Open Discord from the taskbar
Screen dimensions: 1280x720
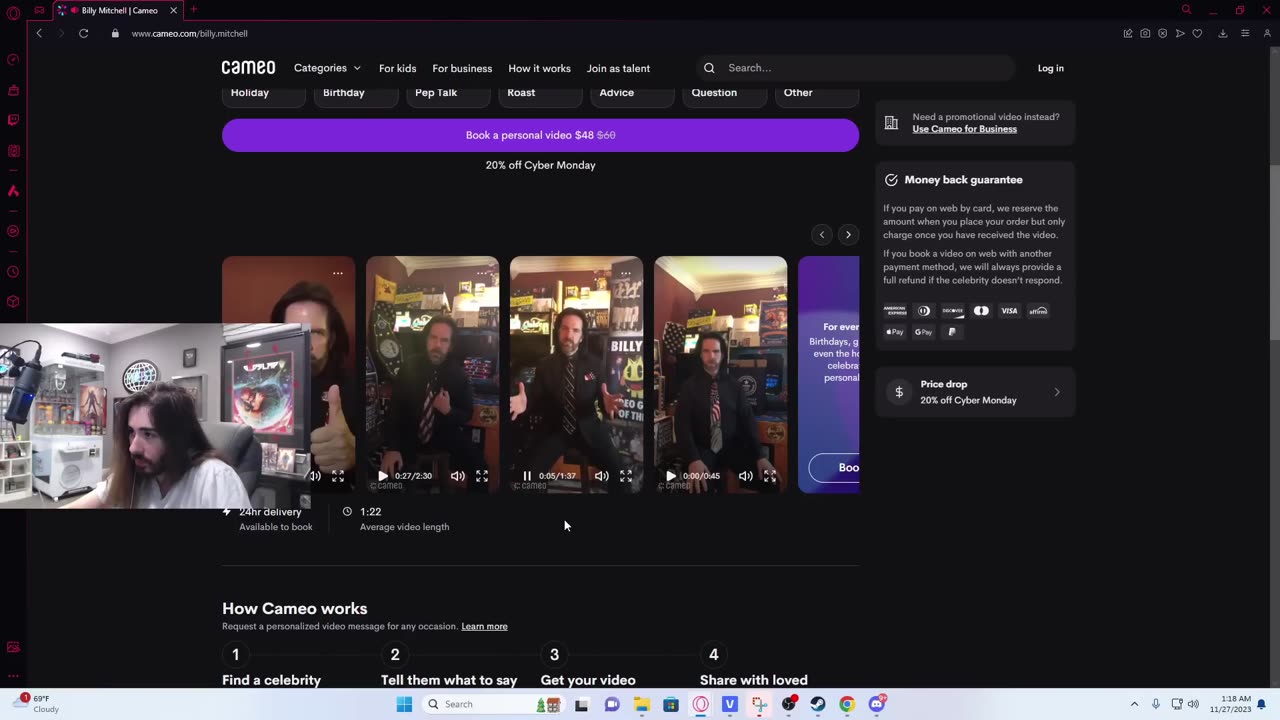[x=877, y=704]
